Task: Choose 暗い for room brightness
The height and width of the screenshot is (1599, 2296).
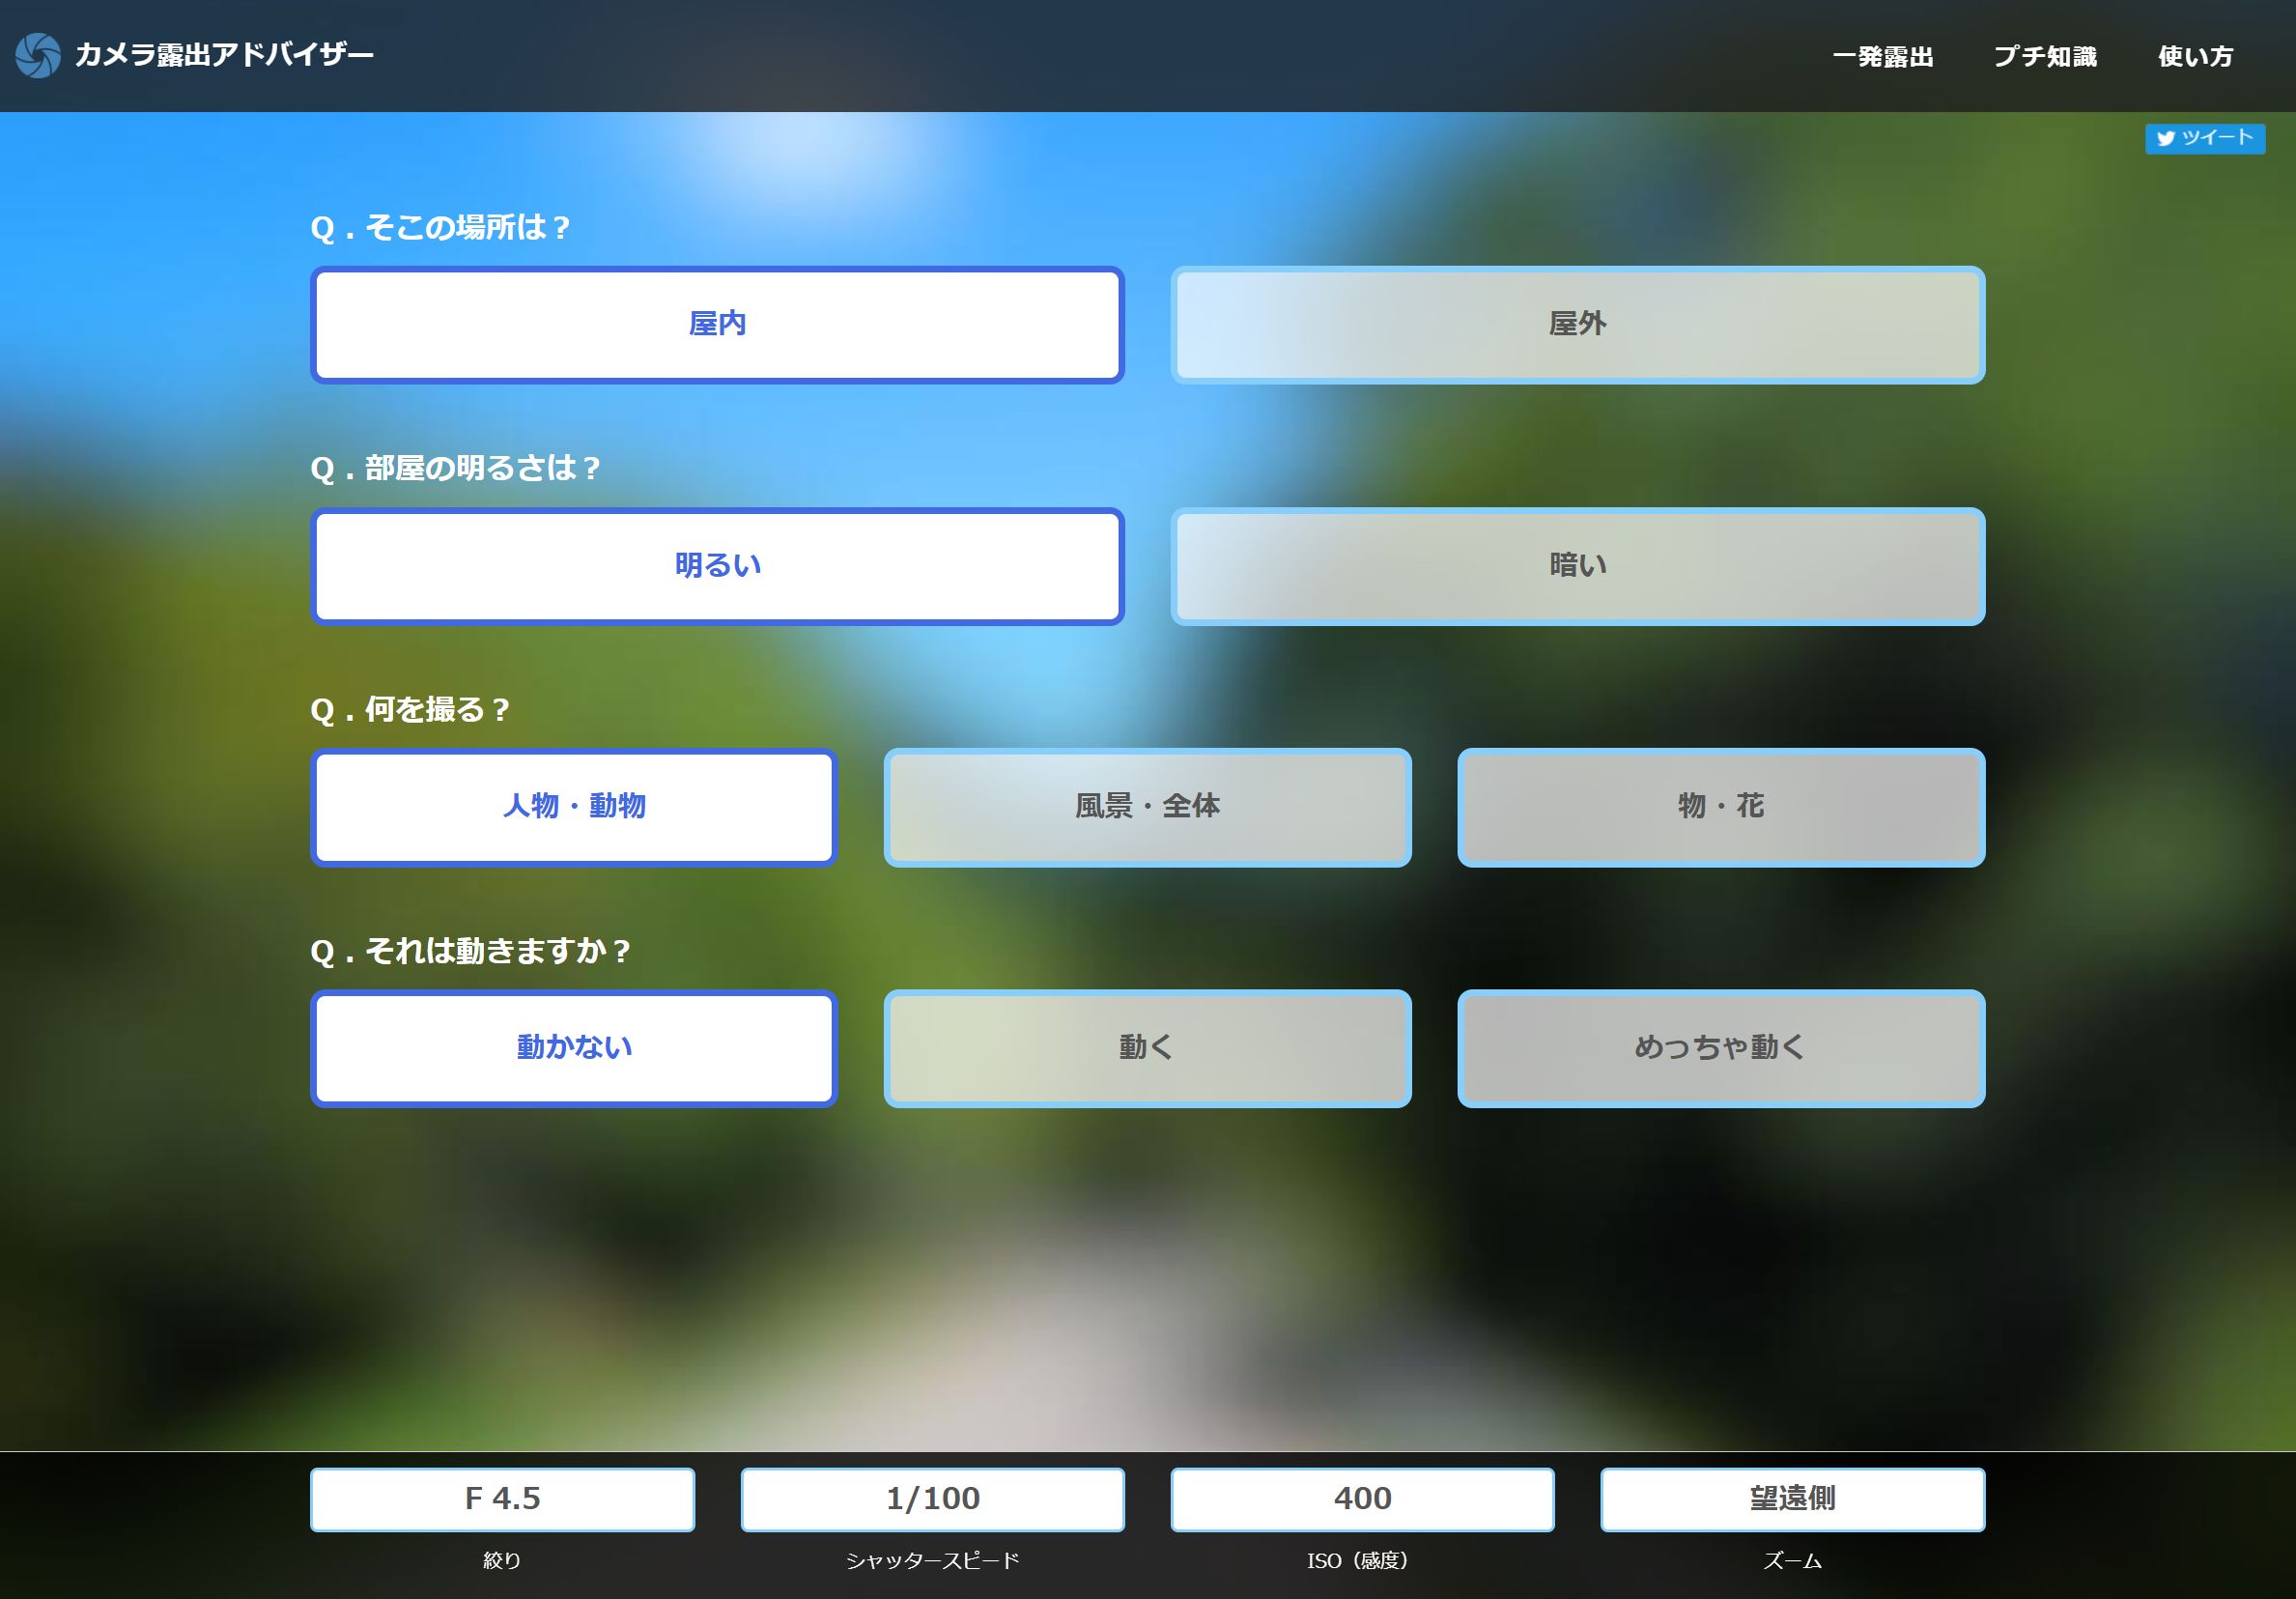Action: pyautogui.click(x=1578, y=565)
